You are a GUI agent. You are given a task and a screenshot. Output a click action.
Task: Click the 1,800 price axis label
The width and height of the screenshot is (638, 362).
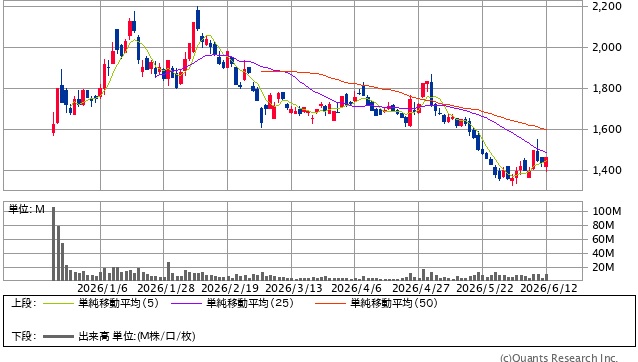tap(607, 88)
